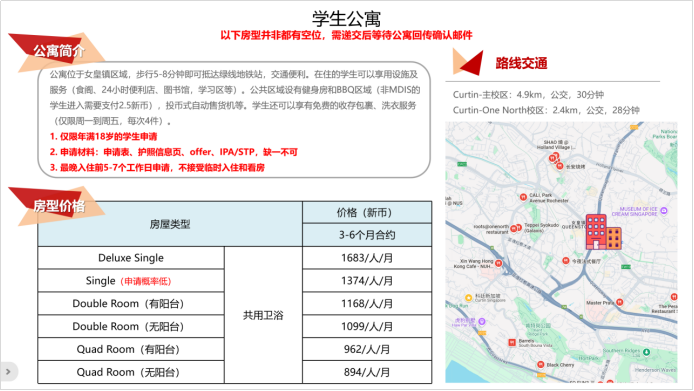Viewport: 694px width, 391px height.
Task: Select the CALI Park Avenue Rochester pin
Action: coord(523,197)
